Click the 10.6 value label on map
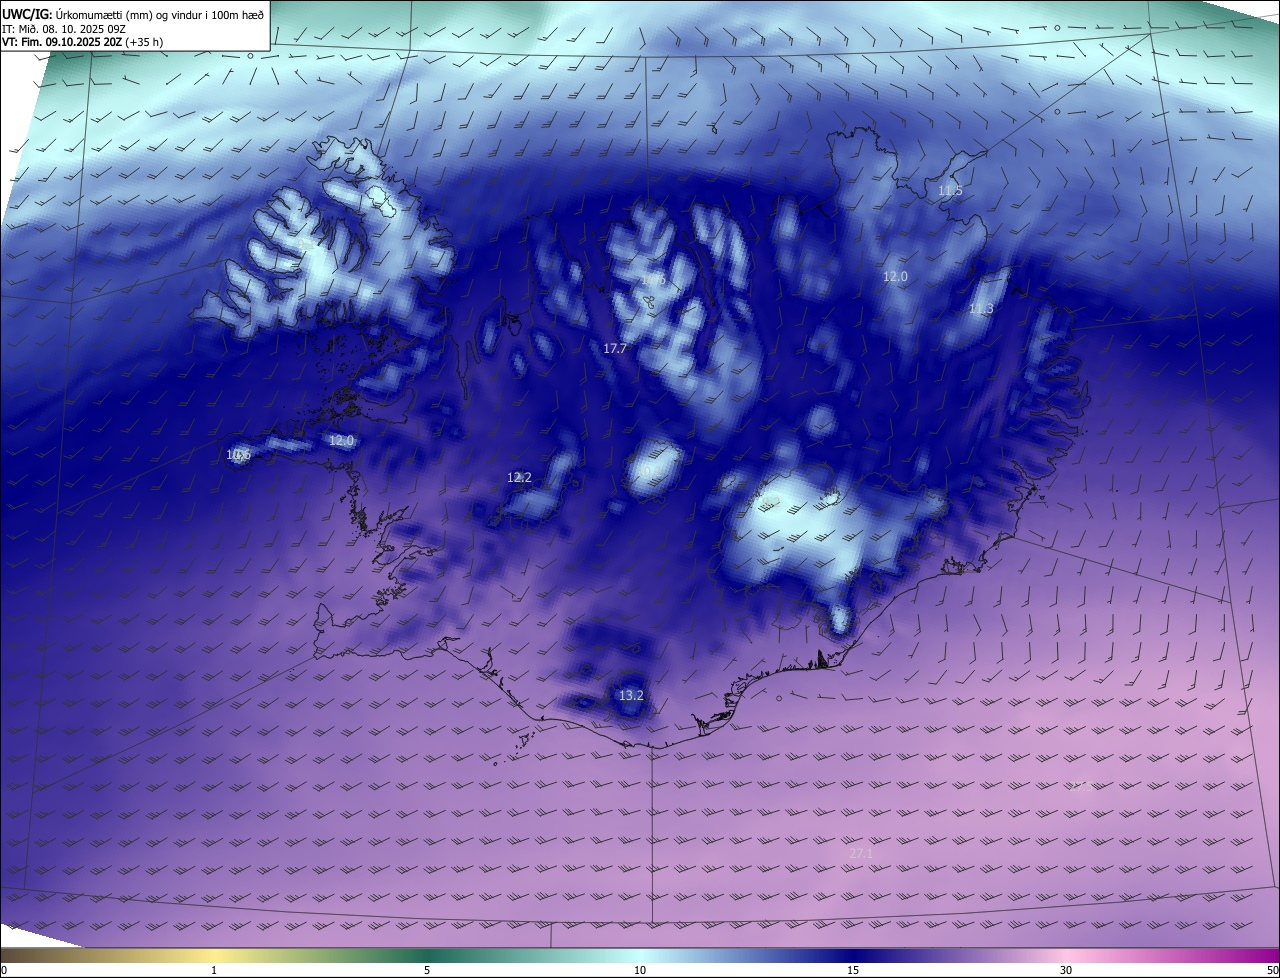1280x978 pixels. 238,455
